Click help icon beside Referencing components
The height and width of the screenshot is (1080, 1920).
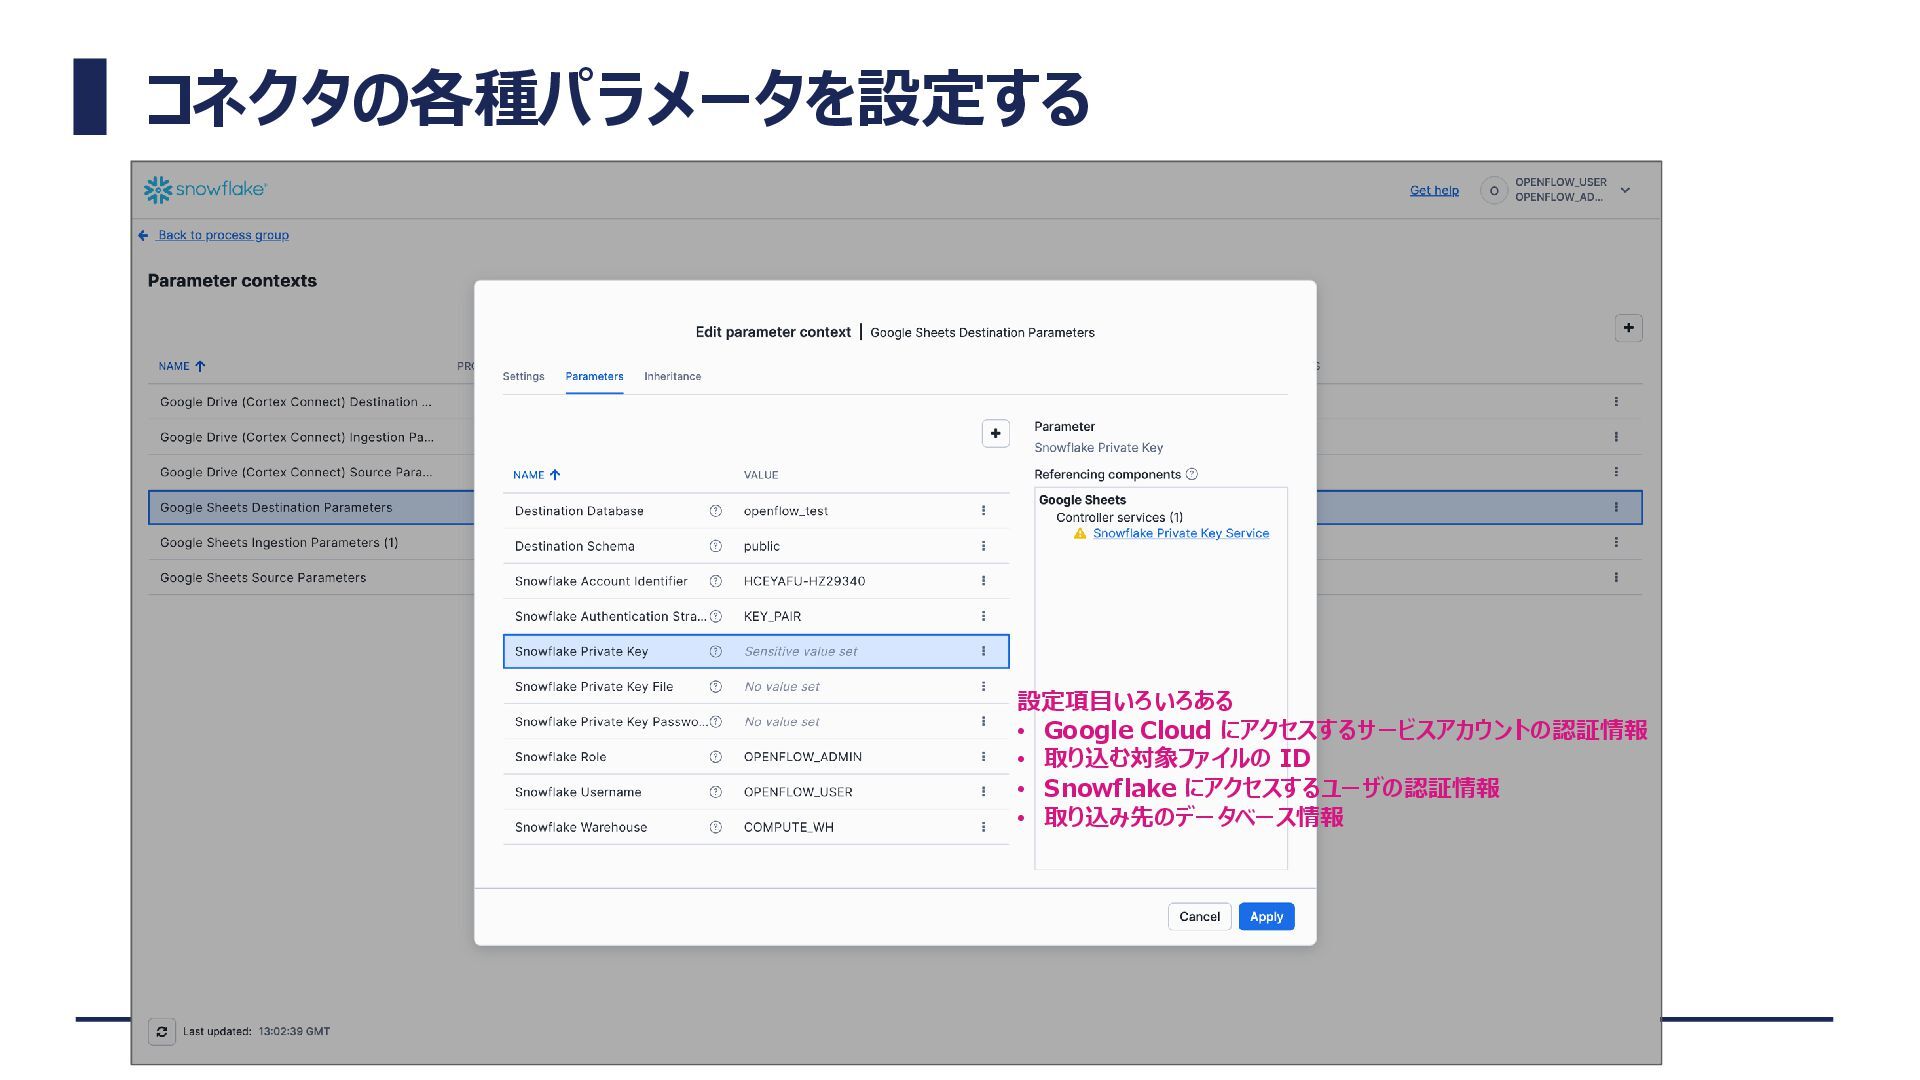click(1191, 475)
